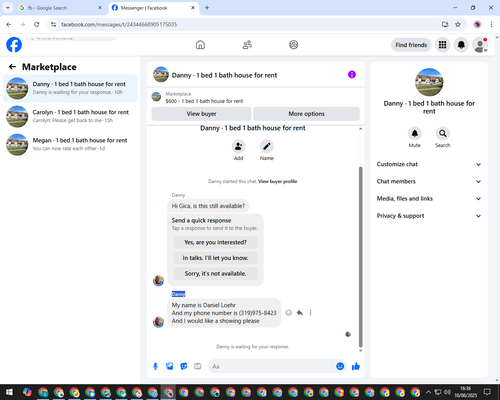Image resolution: width=500 pixels, height=400 pixels.
Task: Click the Windows Start button
Action: tap(9, 392)
